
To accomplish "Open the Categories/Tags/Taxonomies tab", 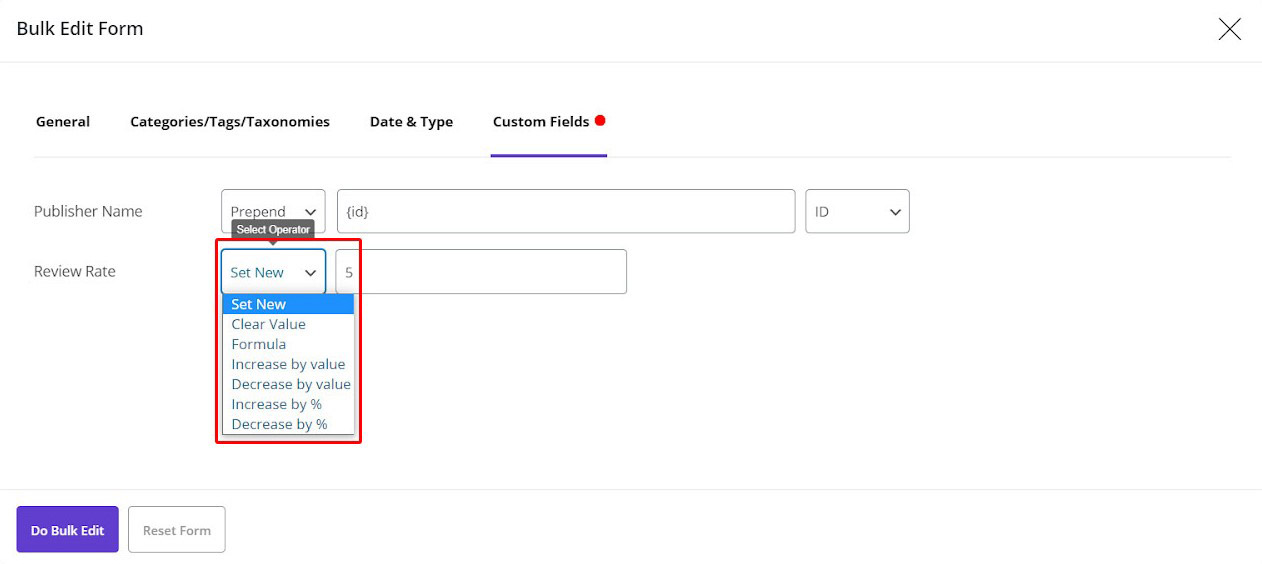I will pyautogui.click(x=230, y=122).
